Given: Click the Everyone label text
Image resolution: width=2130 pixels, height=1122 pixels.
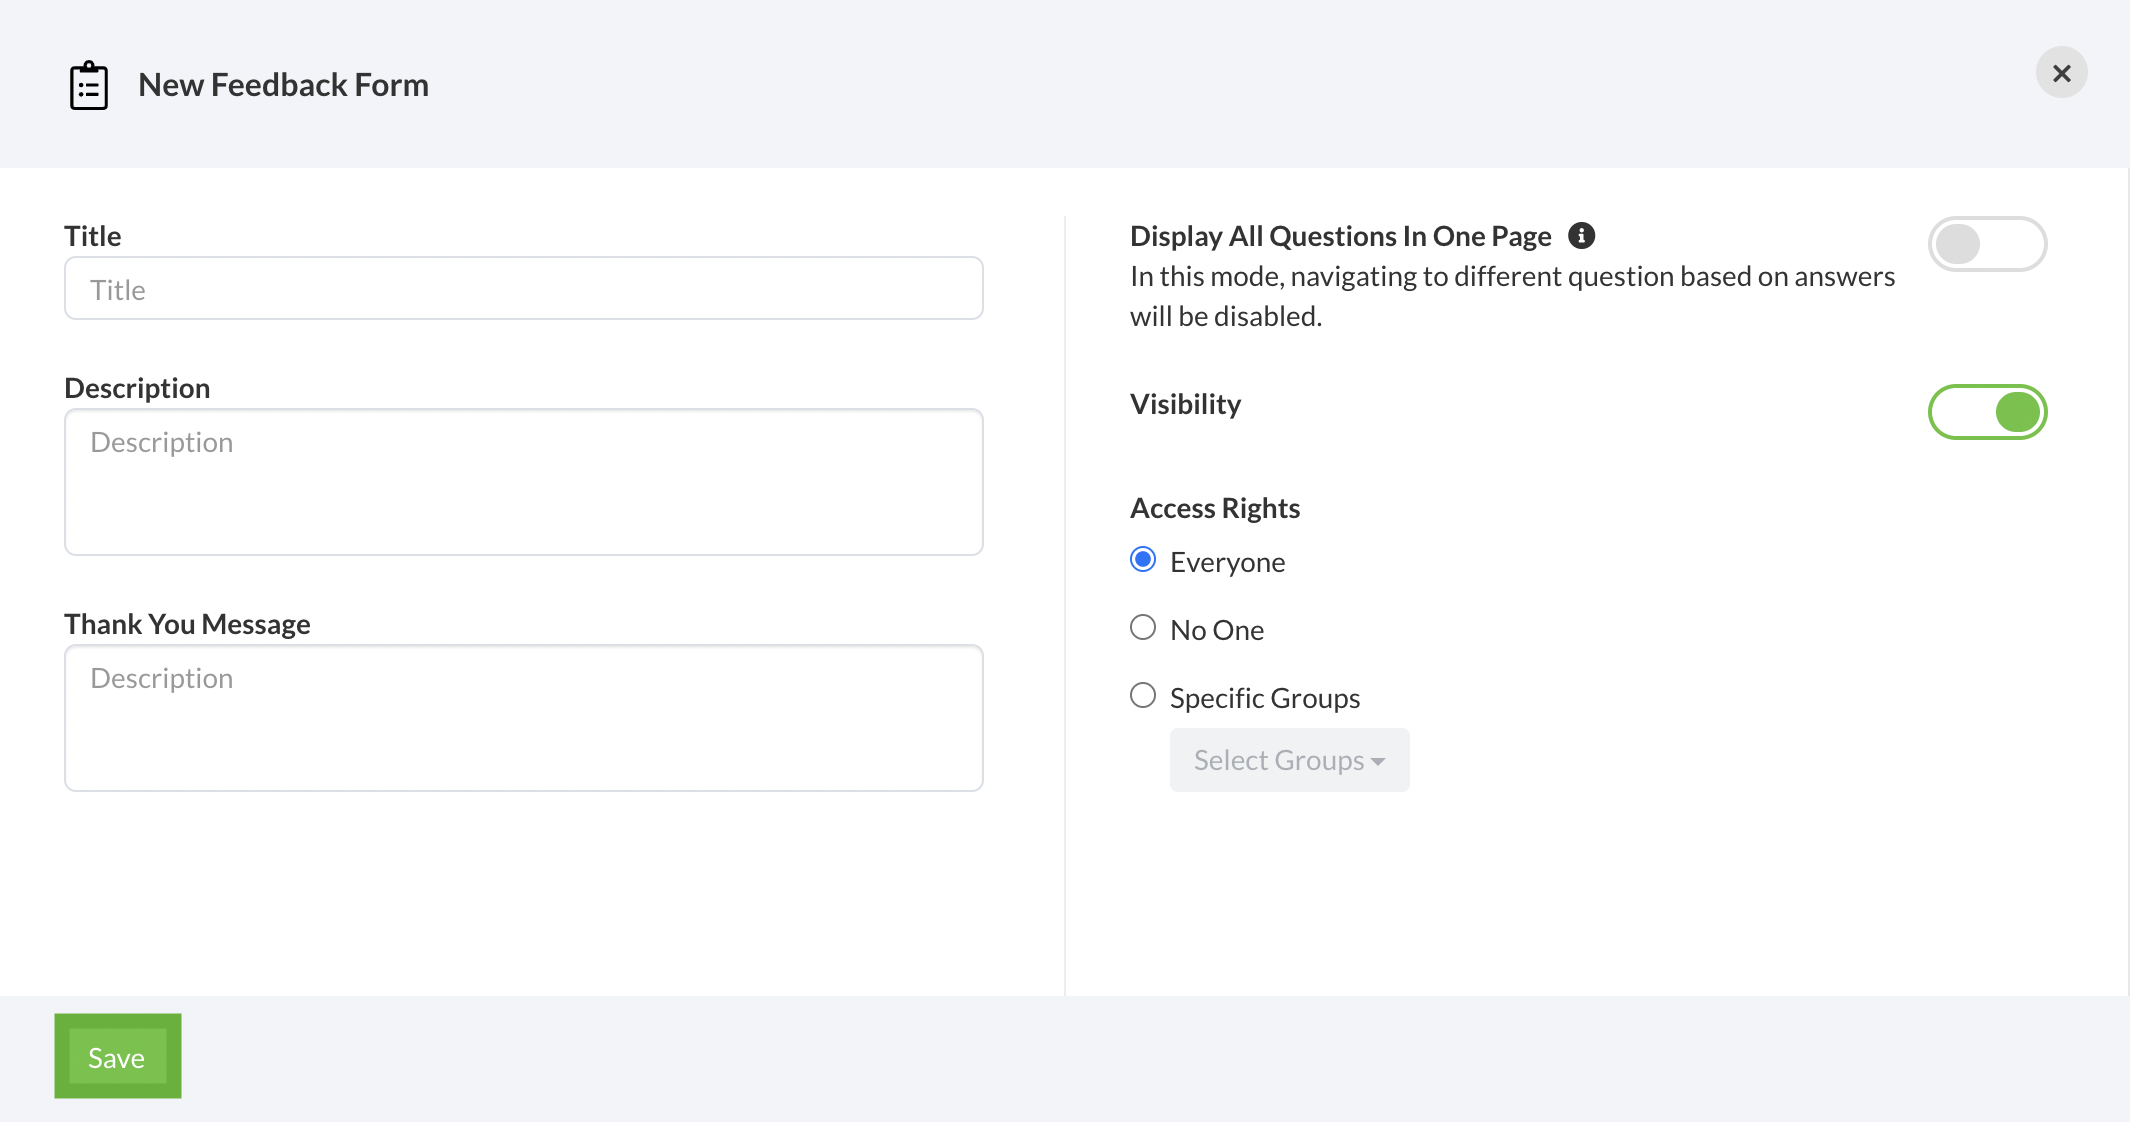Looking at the screenshot, I should point(1227,562).
